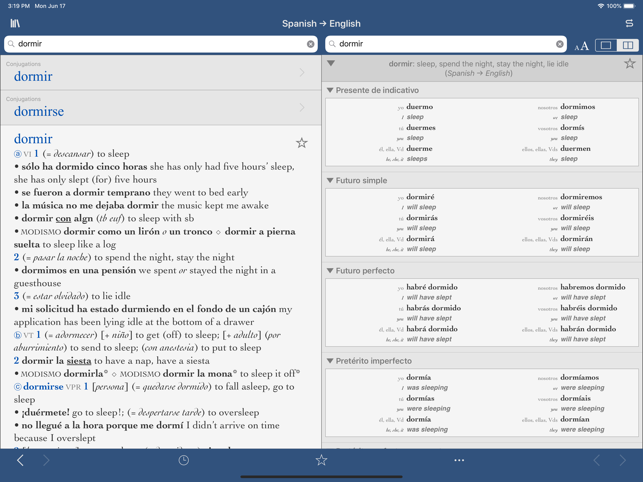Select the 'dormiré' conjugation
Screen dimensions: 643x482
pos(420,197)
